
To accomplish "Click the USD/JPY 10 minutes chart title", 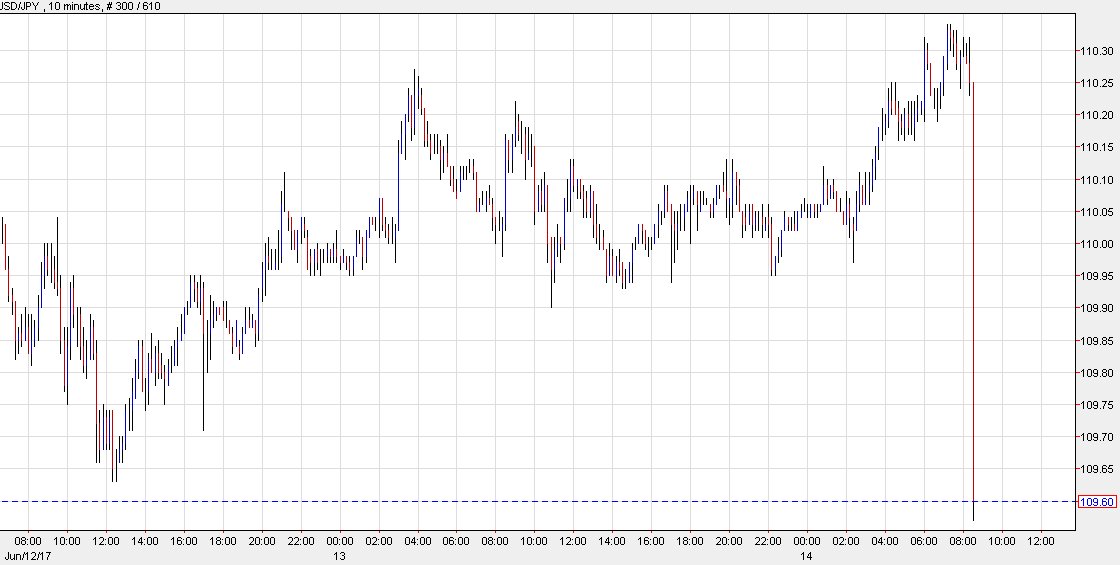I will point(80,6).
